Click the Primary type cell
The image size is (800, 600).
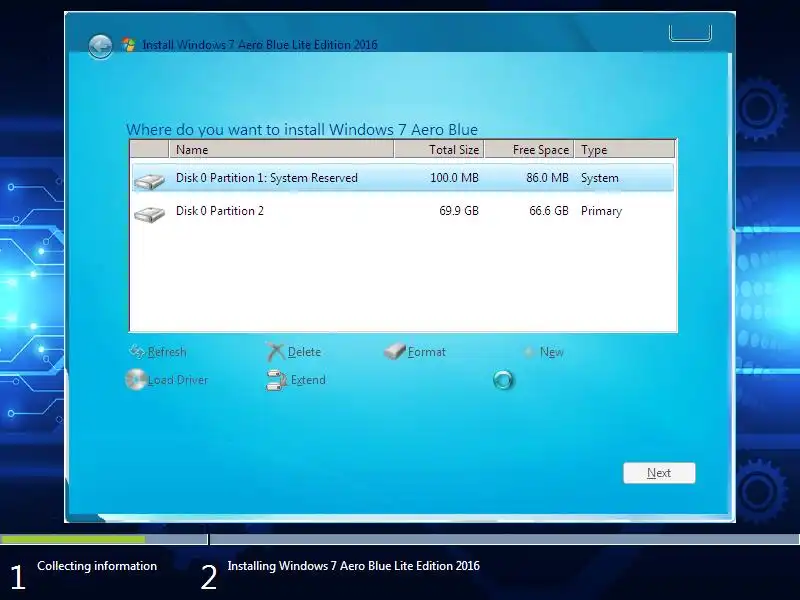click(x=601, y=211)
